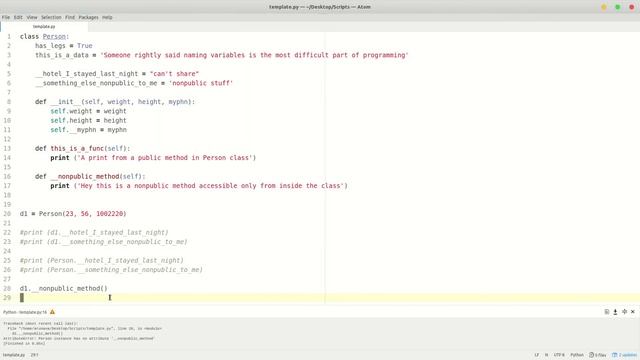Open the 2 updates notice in status bar
Image resolution: width=640 pixels, height=360 pixels.
point(624,355)
